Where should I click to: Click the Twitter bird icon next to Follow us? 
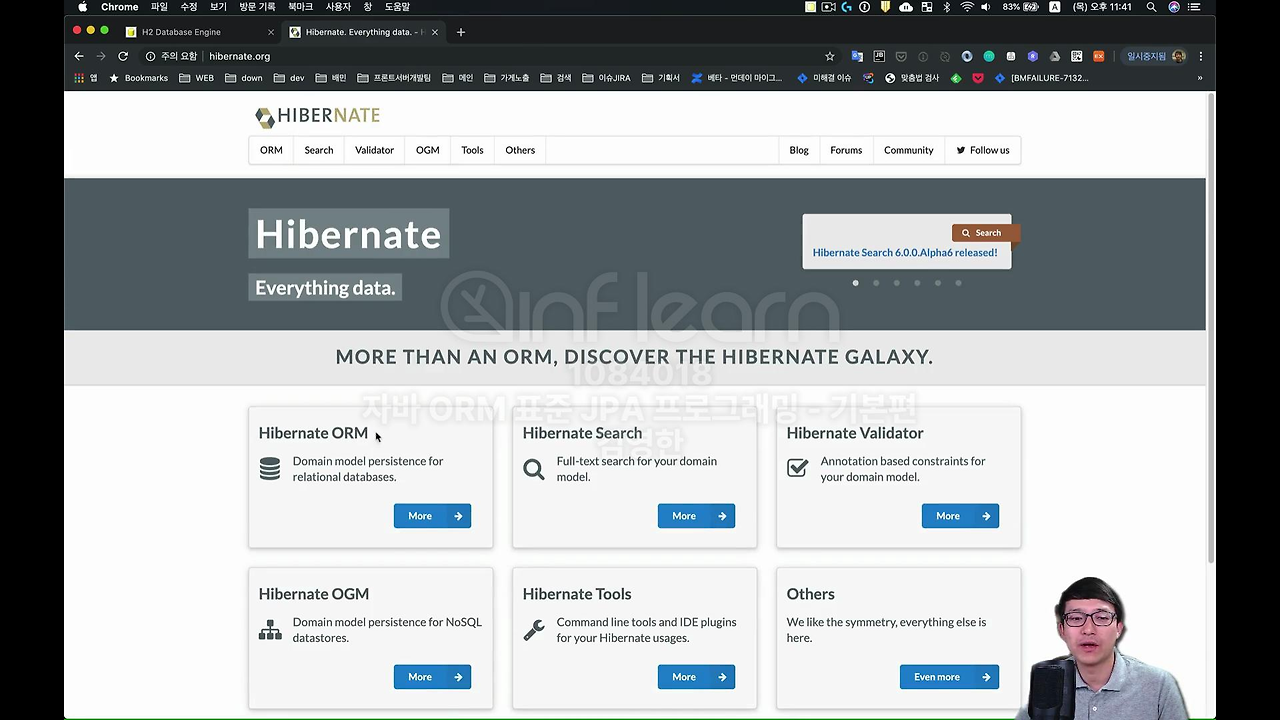pyautogui.click(x=961, y=150)
